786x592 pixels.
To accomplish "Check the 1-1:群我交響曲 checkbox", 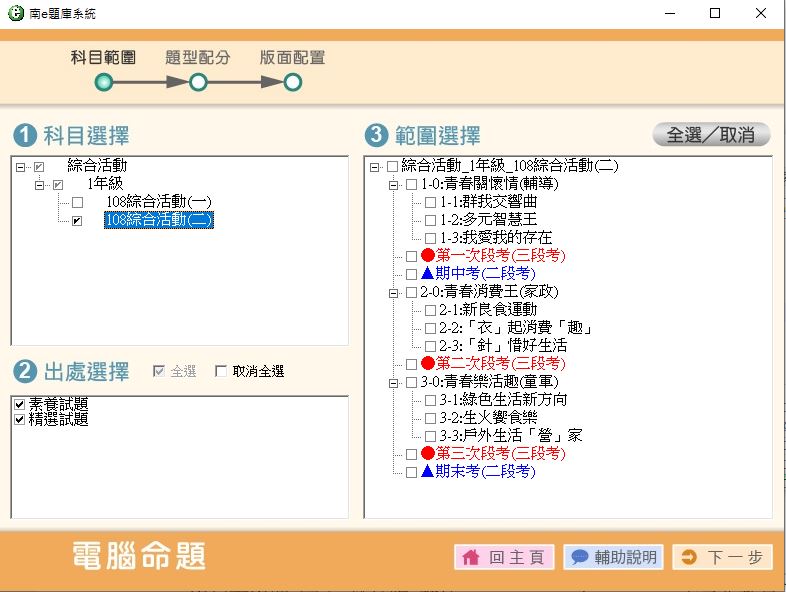I will (x=430, y=203).
